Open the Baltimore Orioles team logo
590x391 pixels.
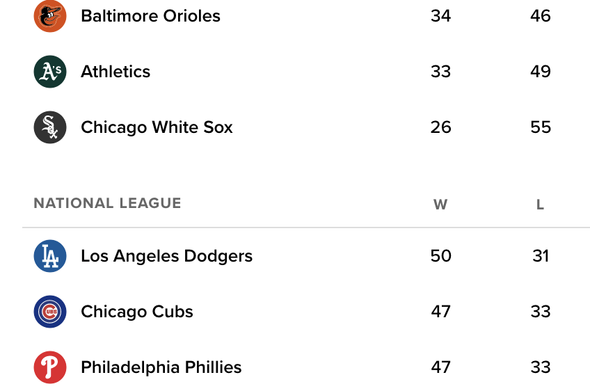(50, 16)
